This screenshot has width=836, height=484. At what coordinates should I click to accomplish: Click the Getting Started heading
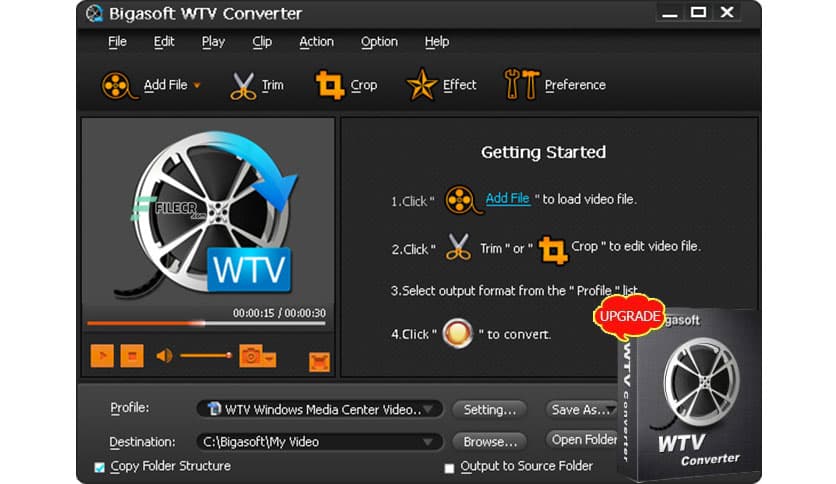click(x=543, y=152)
